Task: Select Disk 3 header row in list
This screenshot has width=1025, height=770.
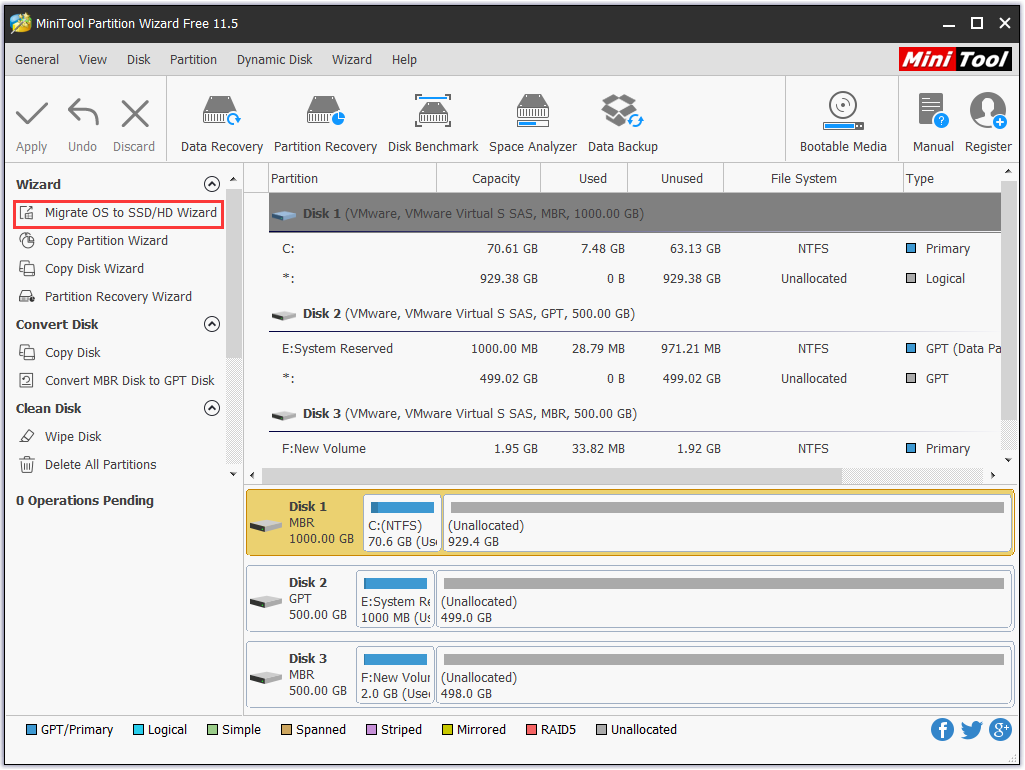Action: pos(634,414)
